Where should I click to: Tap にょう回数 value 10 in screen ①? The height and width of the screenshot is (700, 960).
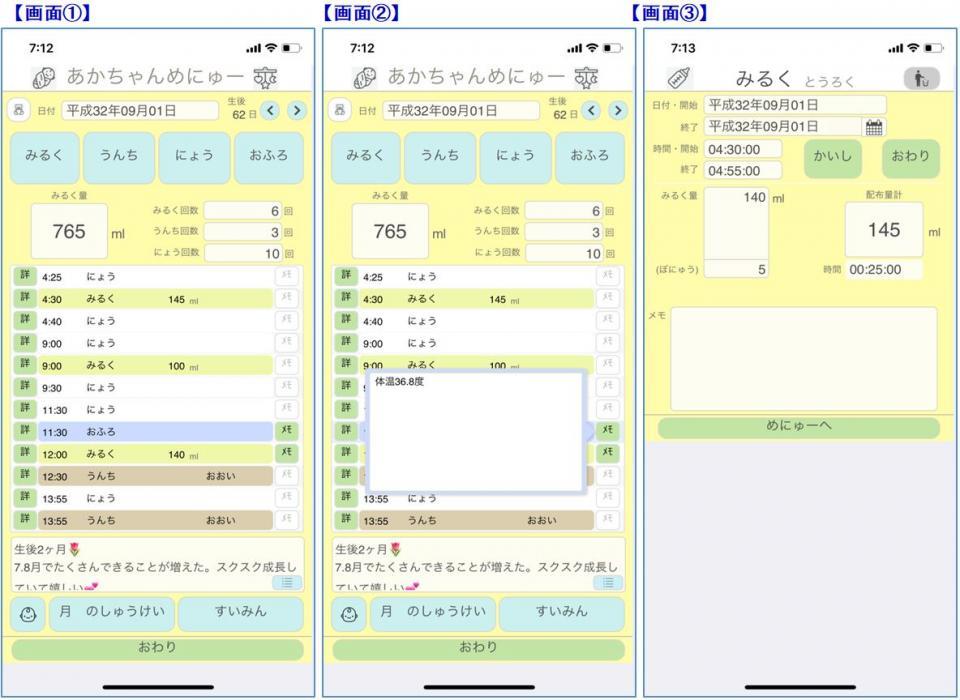click(243, 253)
